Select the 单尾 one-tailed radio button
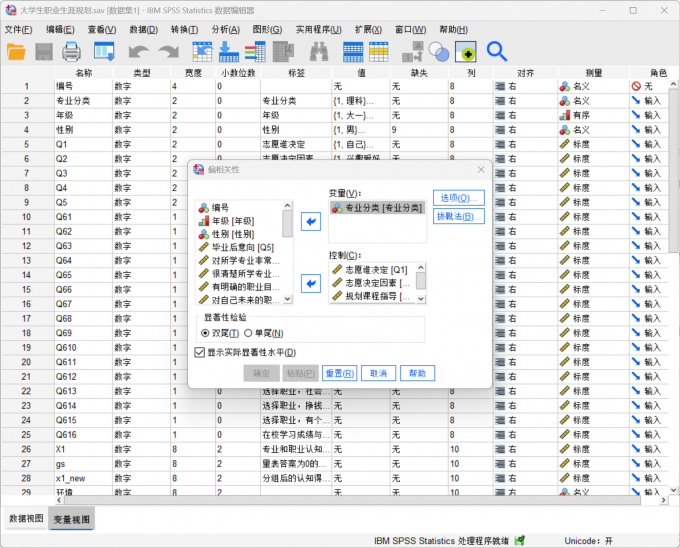This screenshot has height=548, width=680. (x=248, y=333)
